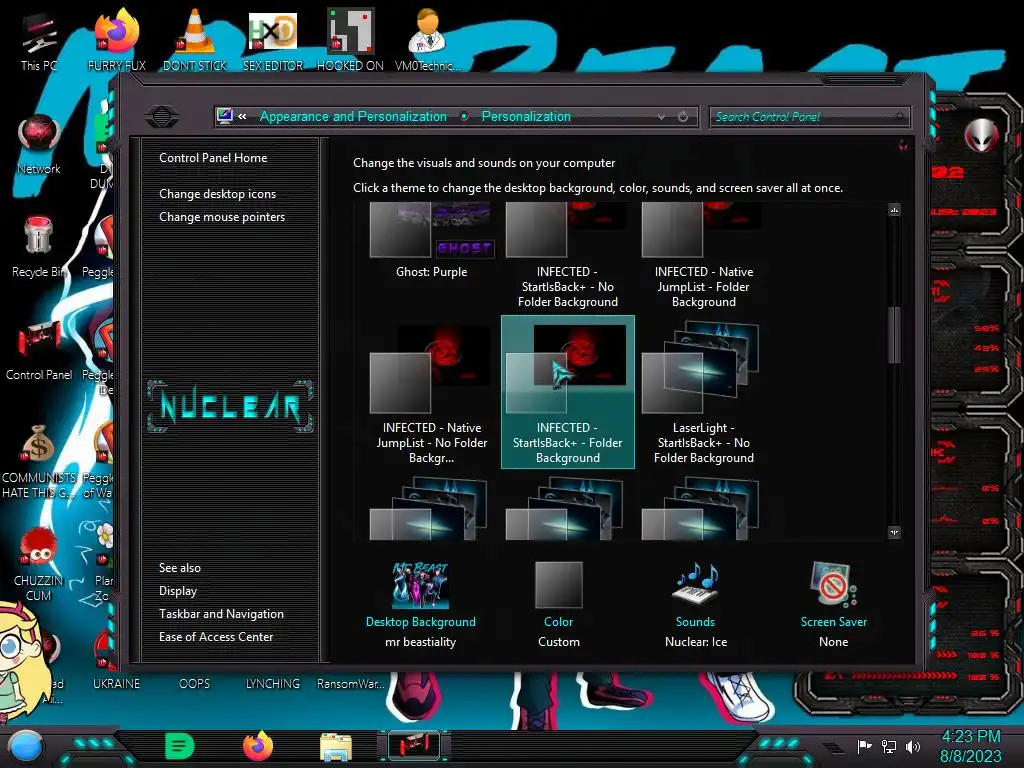The height and width of the screenshot is (768, 1024).
Task: Click the back navigation button in window
Action: coord(162,117)
